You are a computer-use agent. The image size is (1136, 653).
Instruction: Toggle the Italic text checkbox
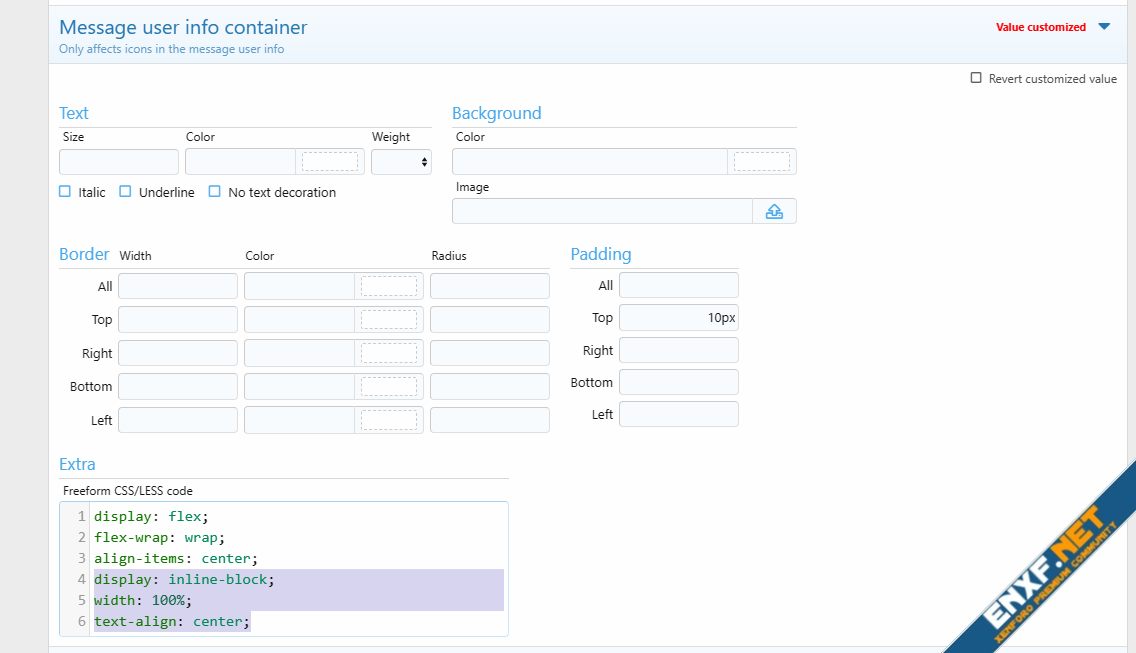pyautogui.click(x=65, y=192)
